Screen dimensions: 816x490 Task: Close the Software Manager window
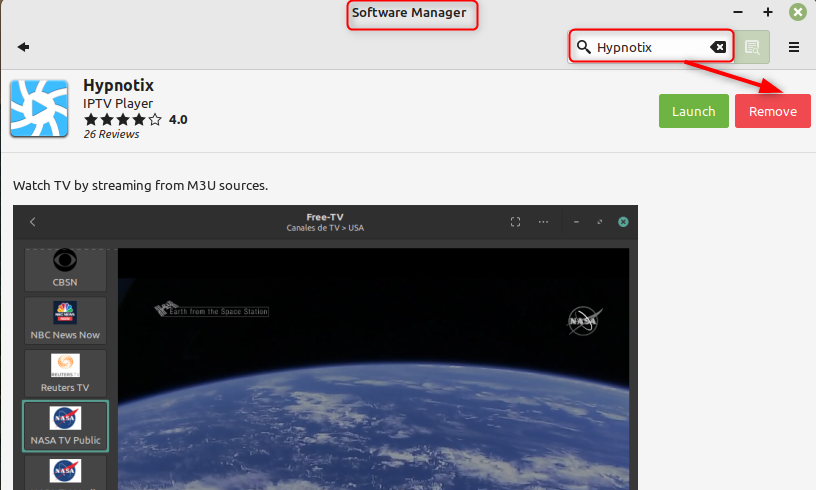pos(798,12)
